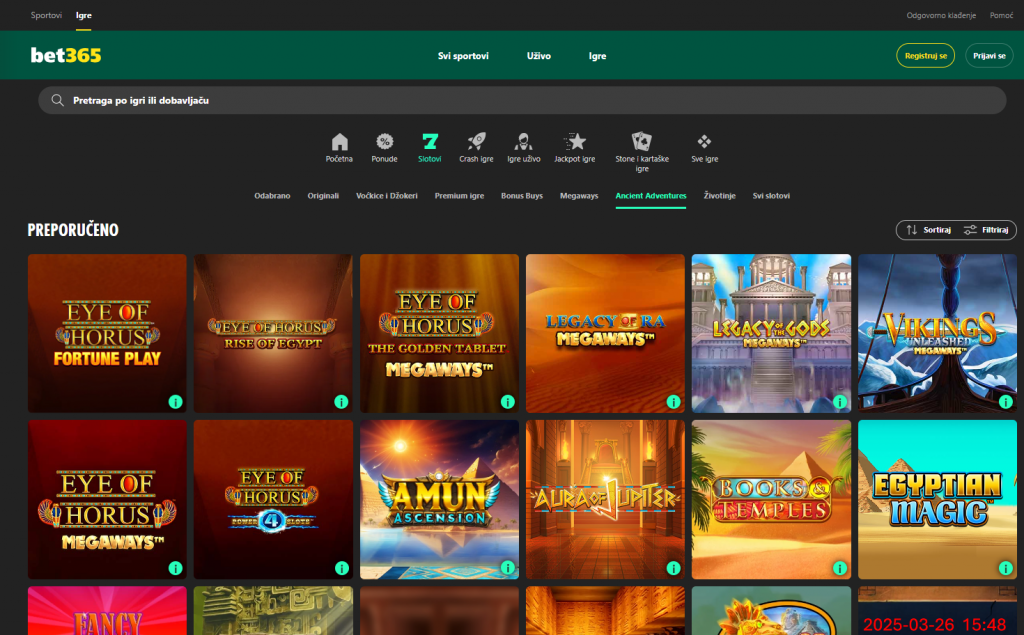The image size is (1024, 635).
Task: Click the bet365 logo
Action: click(x=66, y=56)
